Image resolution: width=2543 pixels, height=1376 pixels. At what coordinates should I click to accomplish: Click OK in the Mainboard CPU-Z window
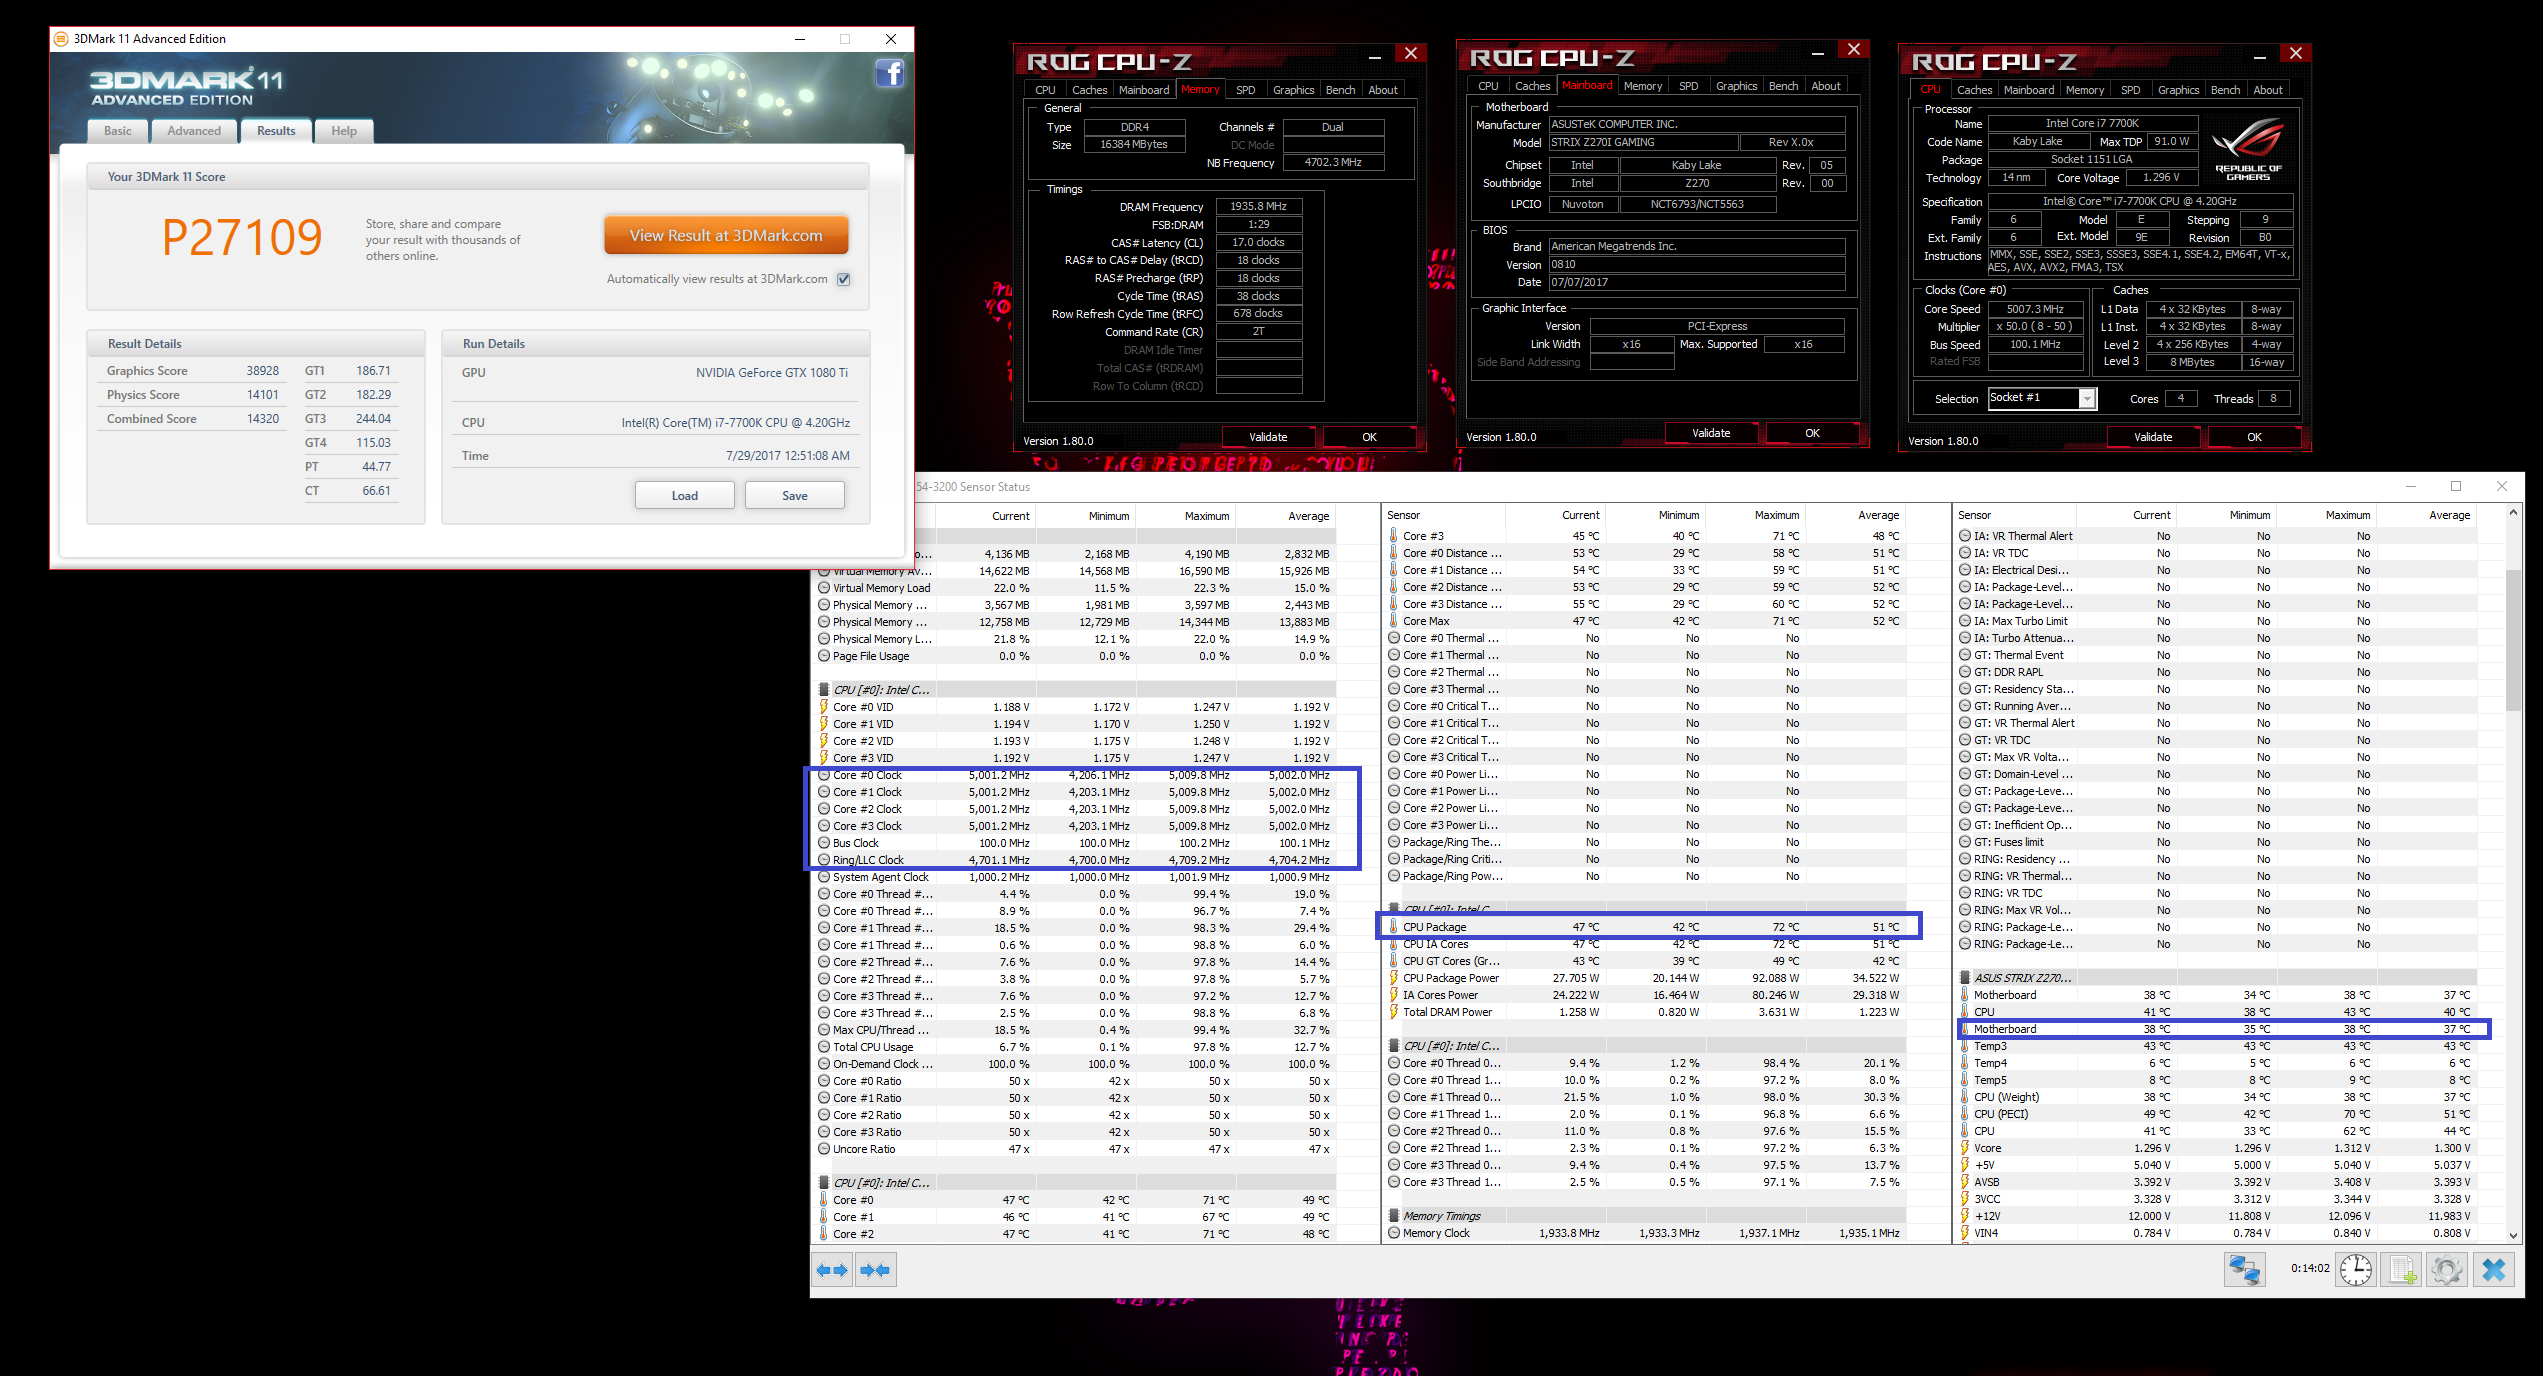click(x=1812, y=433)
